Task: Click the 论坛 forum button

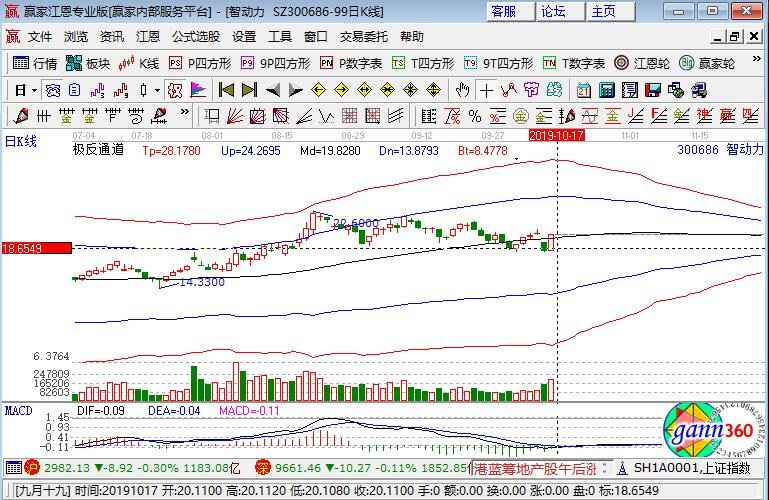Action: (560, 11)
